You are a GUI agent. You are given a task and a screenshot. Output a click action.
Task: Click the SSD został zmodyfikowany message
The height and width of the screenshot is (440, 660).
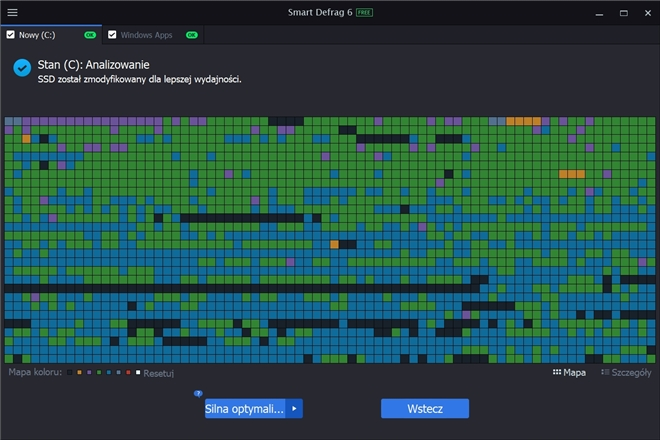click(x=139, y=79)
